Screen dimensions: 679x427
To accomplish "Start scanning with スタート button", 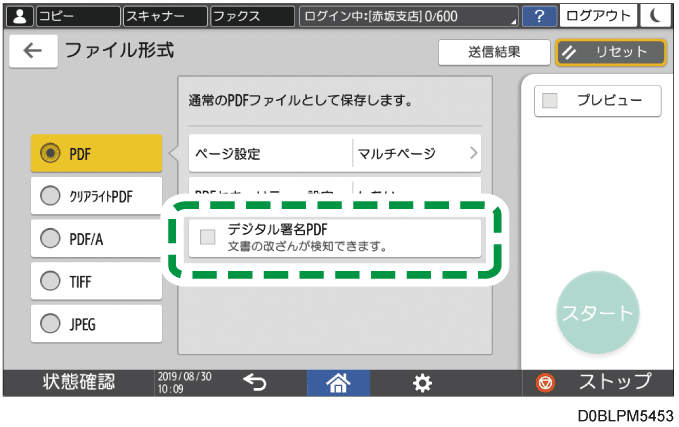I will (598, 313).
